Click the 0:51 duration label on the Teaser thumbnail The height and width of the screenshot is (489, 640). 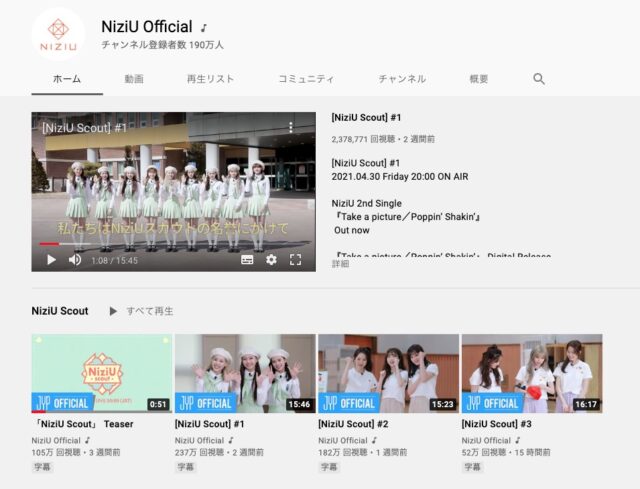tap(158, 405)
